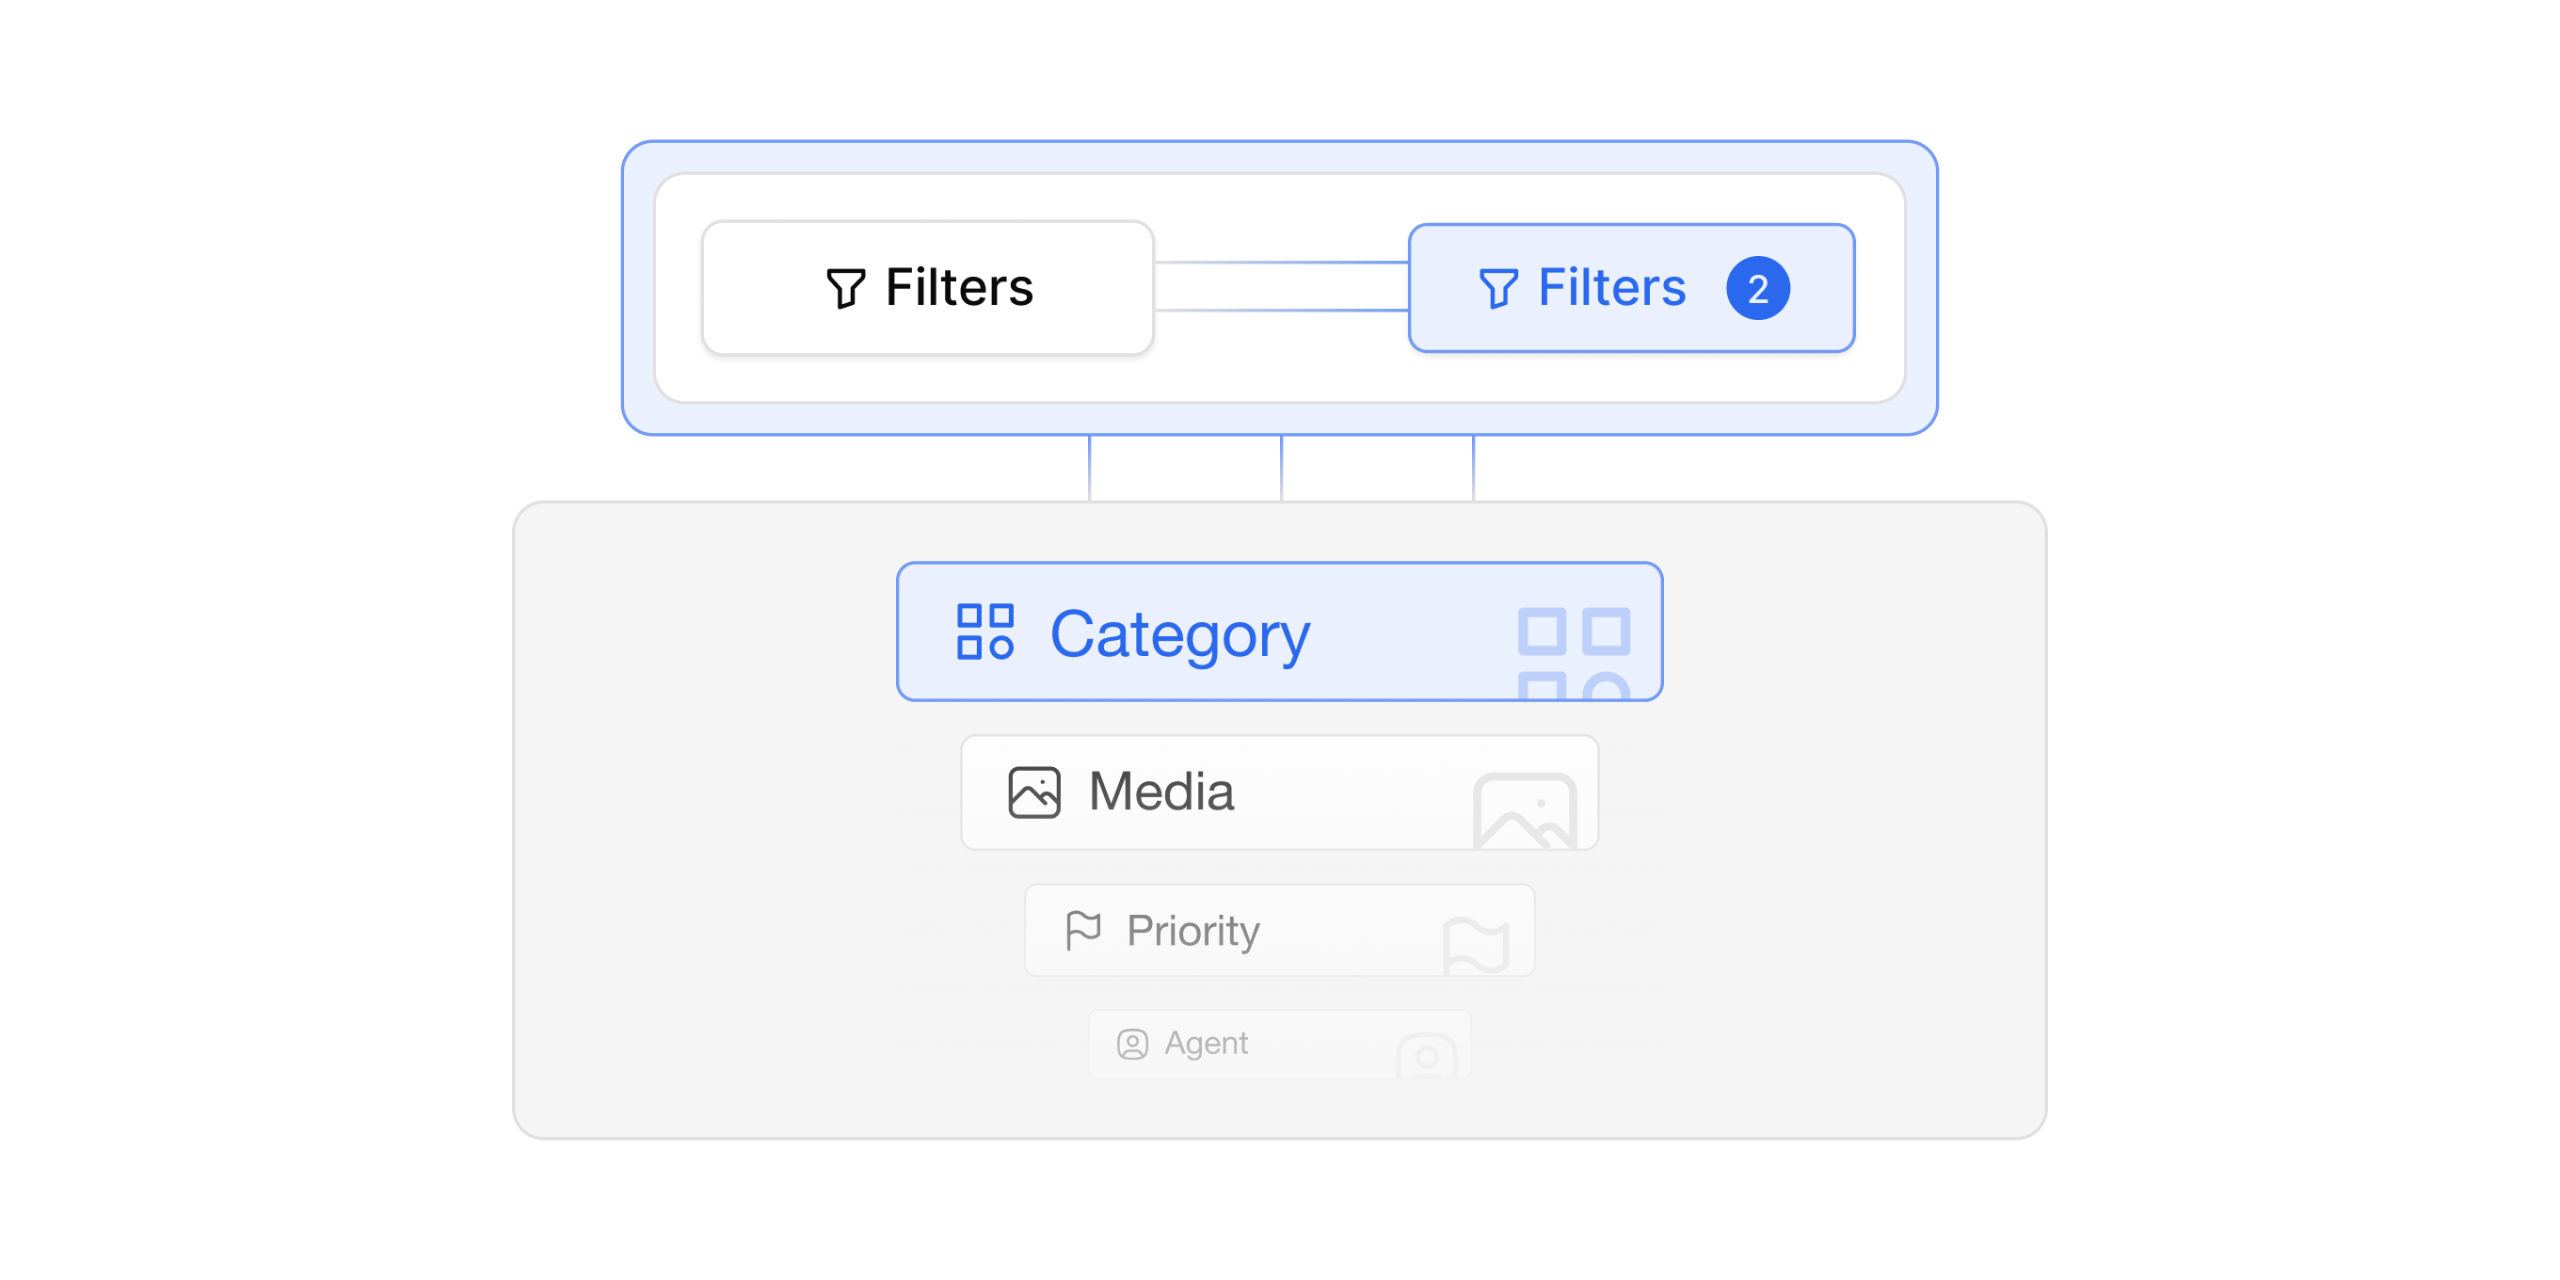Click the blue Filters text label
The image size is (2560, 1280).
tap(1612, 288)
